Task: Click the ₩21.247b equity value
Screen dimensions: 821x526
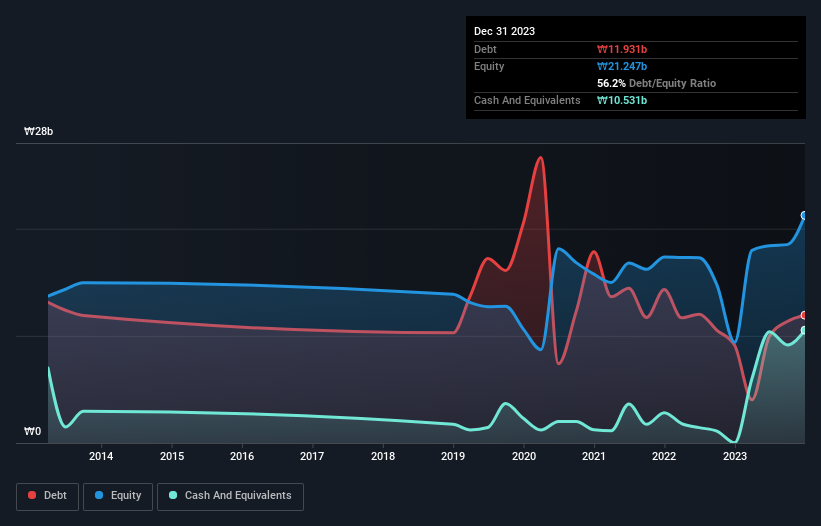Action: click(x=622, y=66)
